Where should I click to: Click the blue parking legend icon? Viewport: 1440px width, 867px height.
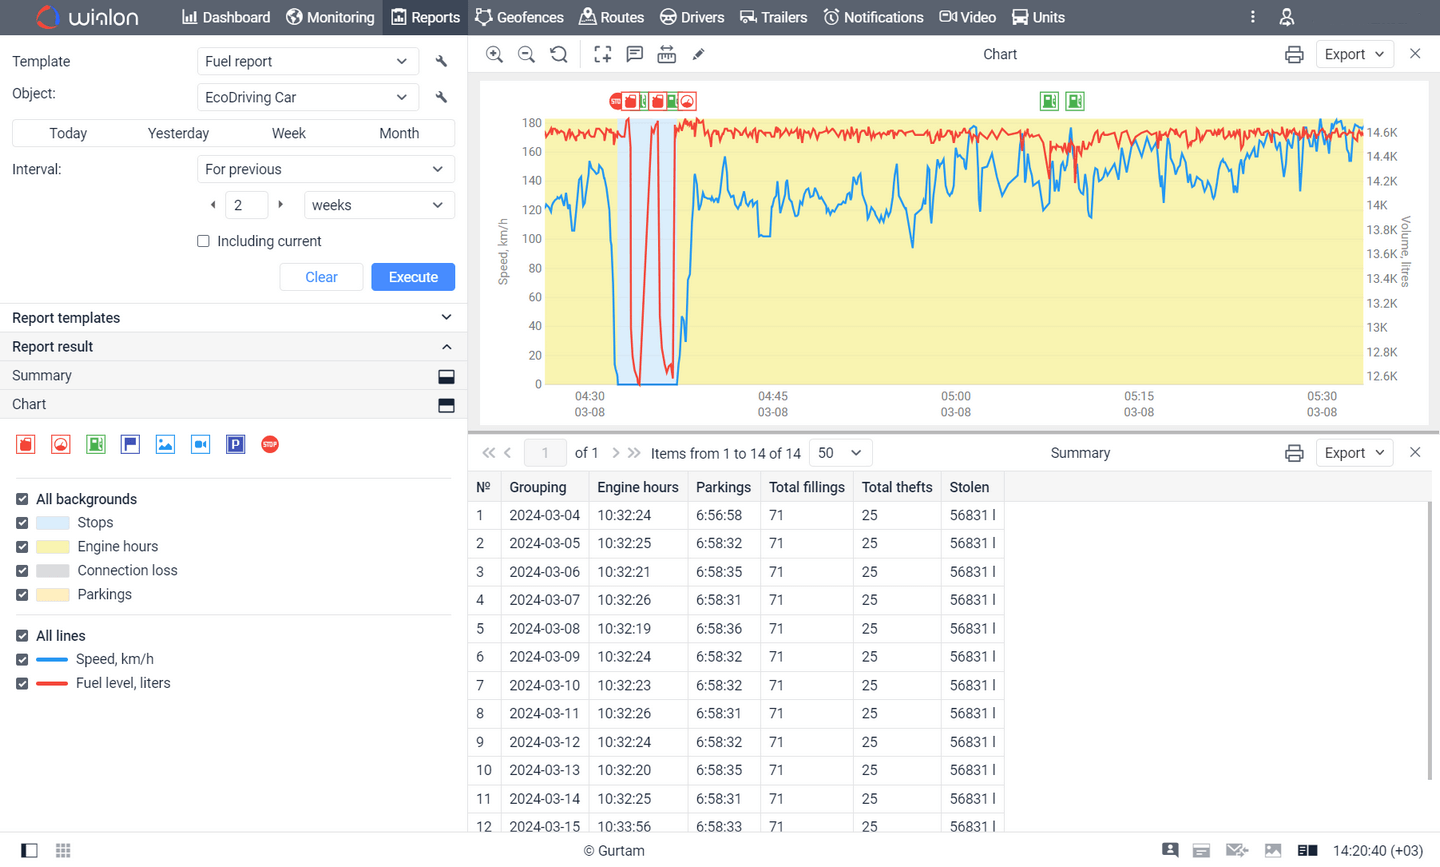pos(235,443)
